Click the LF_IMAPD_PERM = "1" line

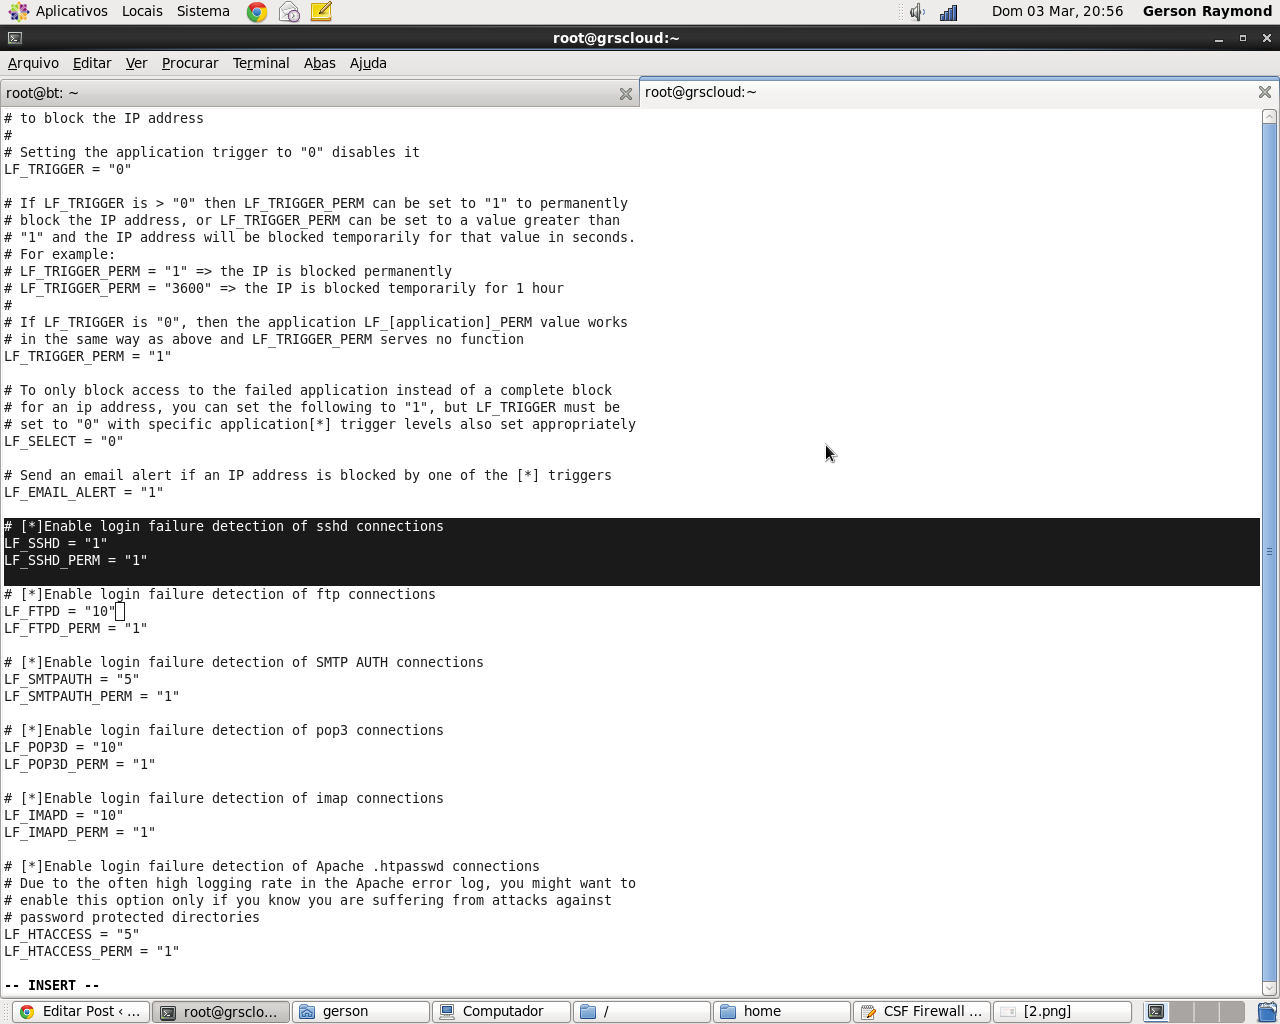tap(80, 832)
